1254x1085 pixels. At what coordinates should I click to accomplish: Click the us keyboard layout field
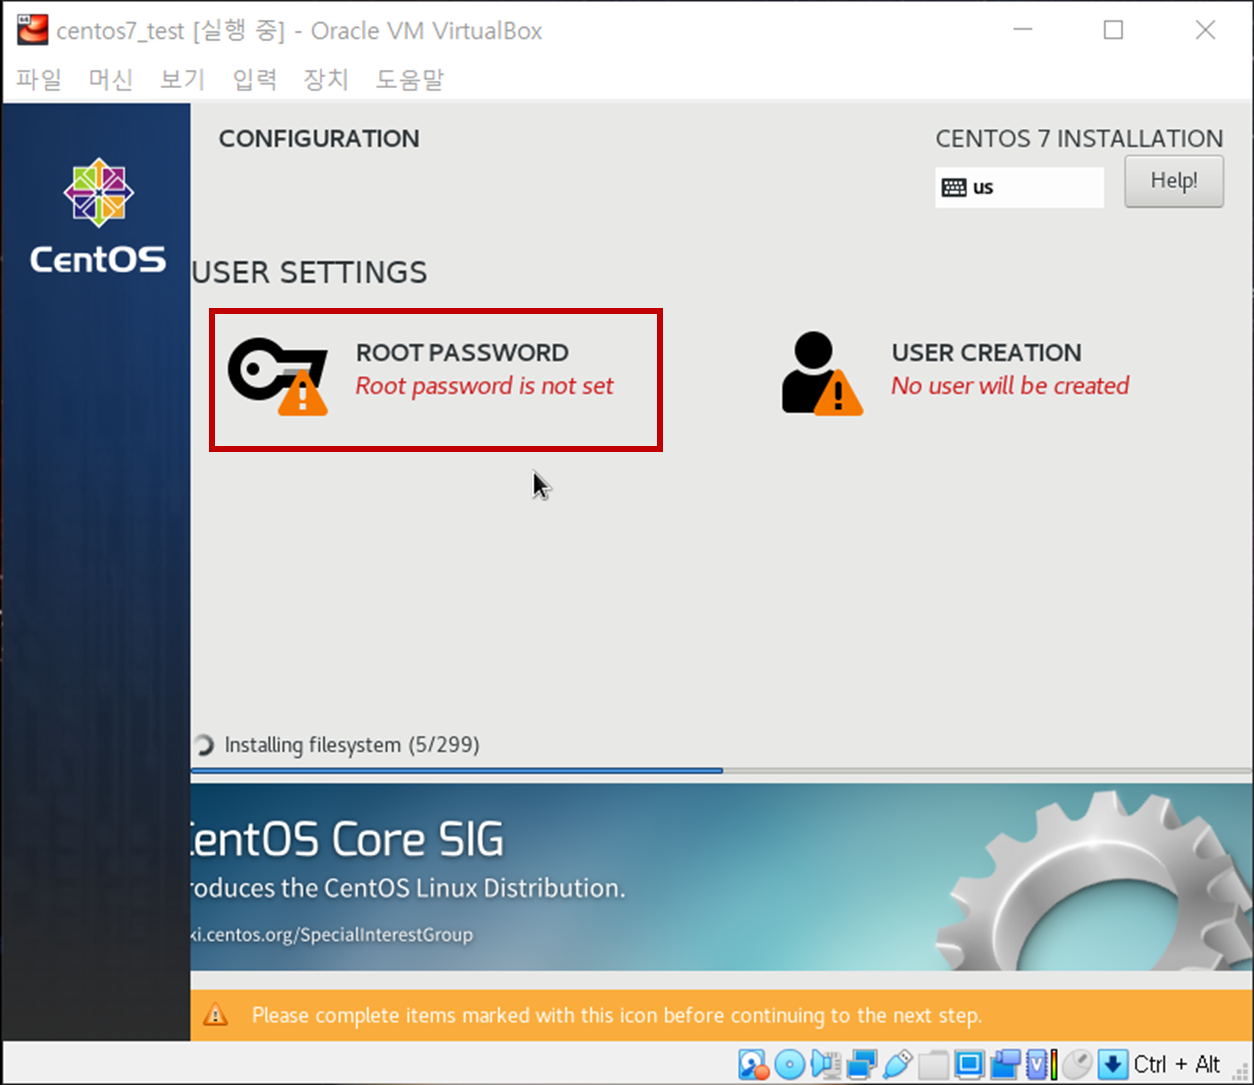pos(1019,187)
